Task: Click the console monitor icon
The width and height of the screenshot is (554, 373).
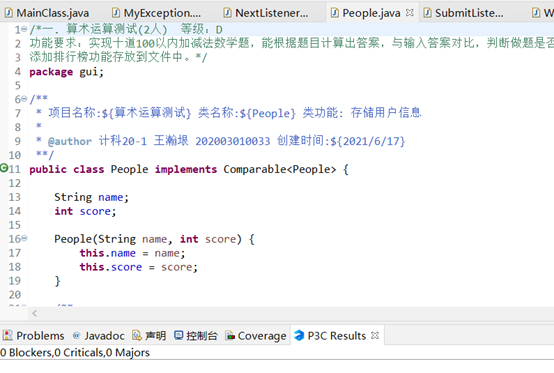Action: [x=179, y=335]
